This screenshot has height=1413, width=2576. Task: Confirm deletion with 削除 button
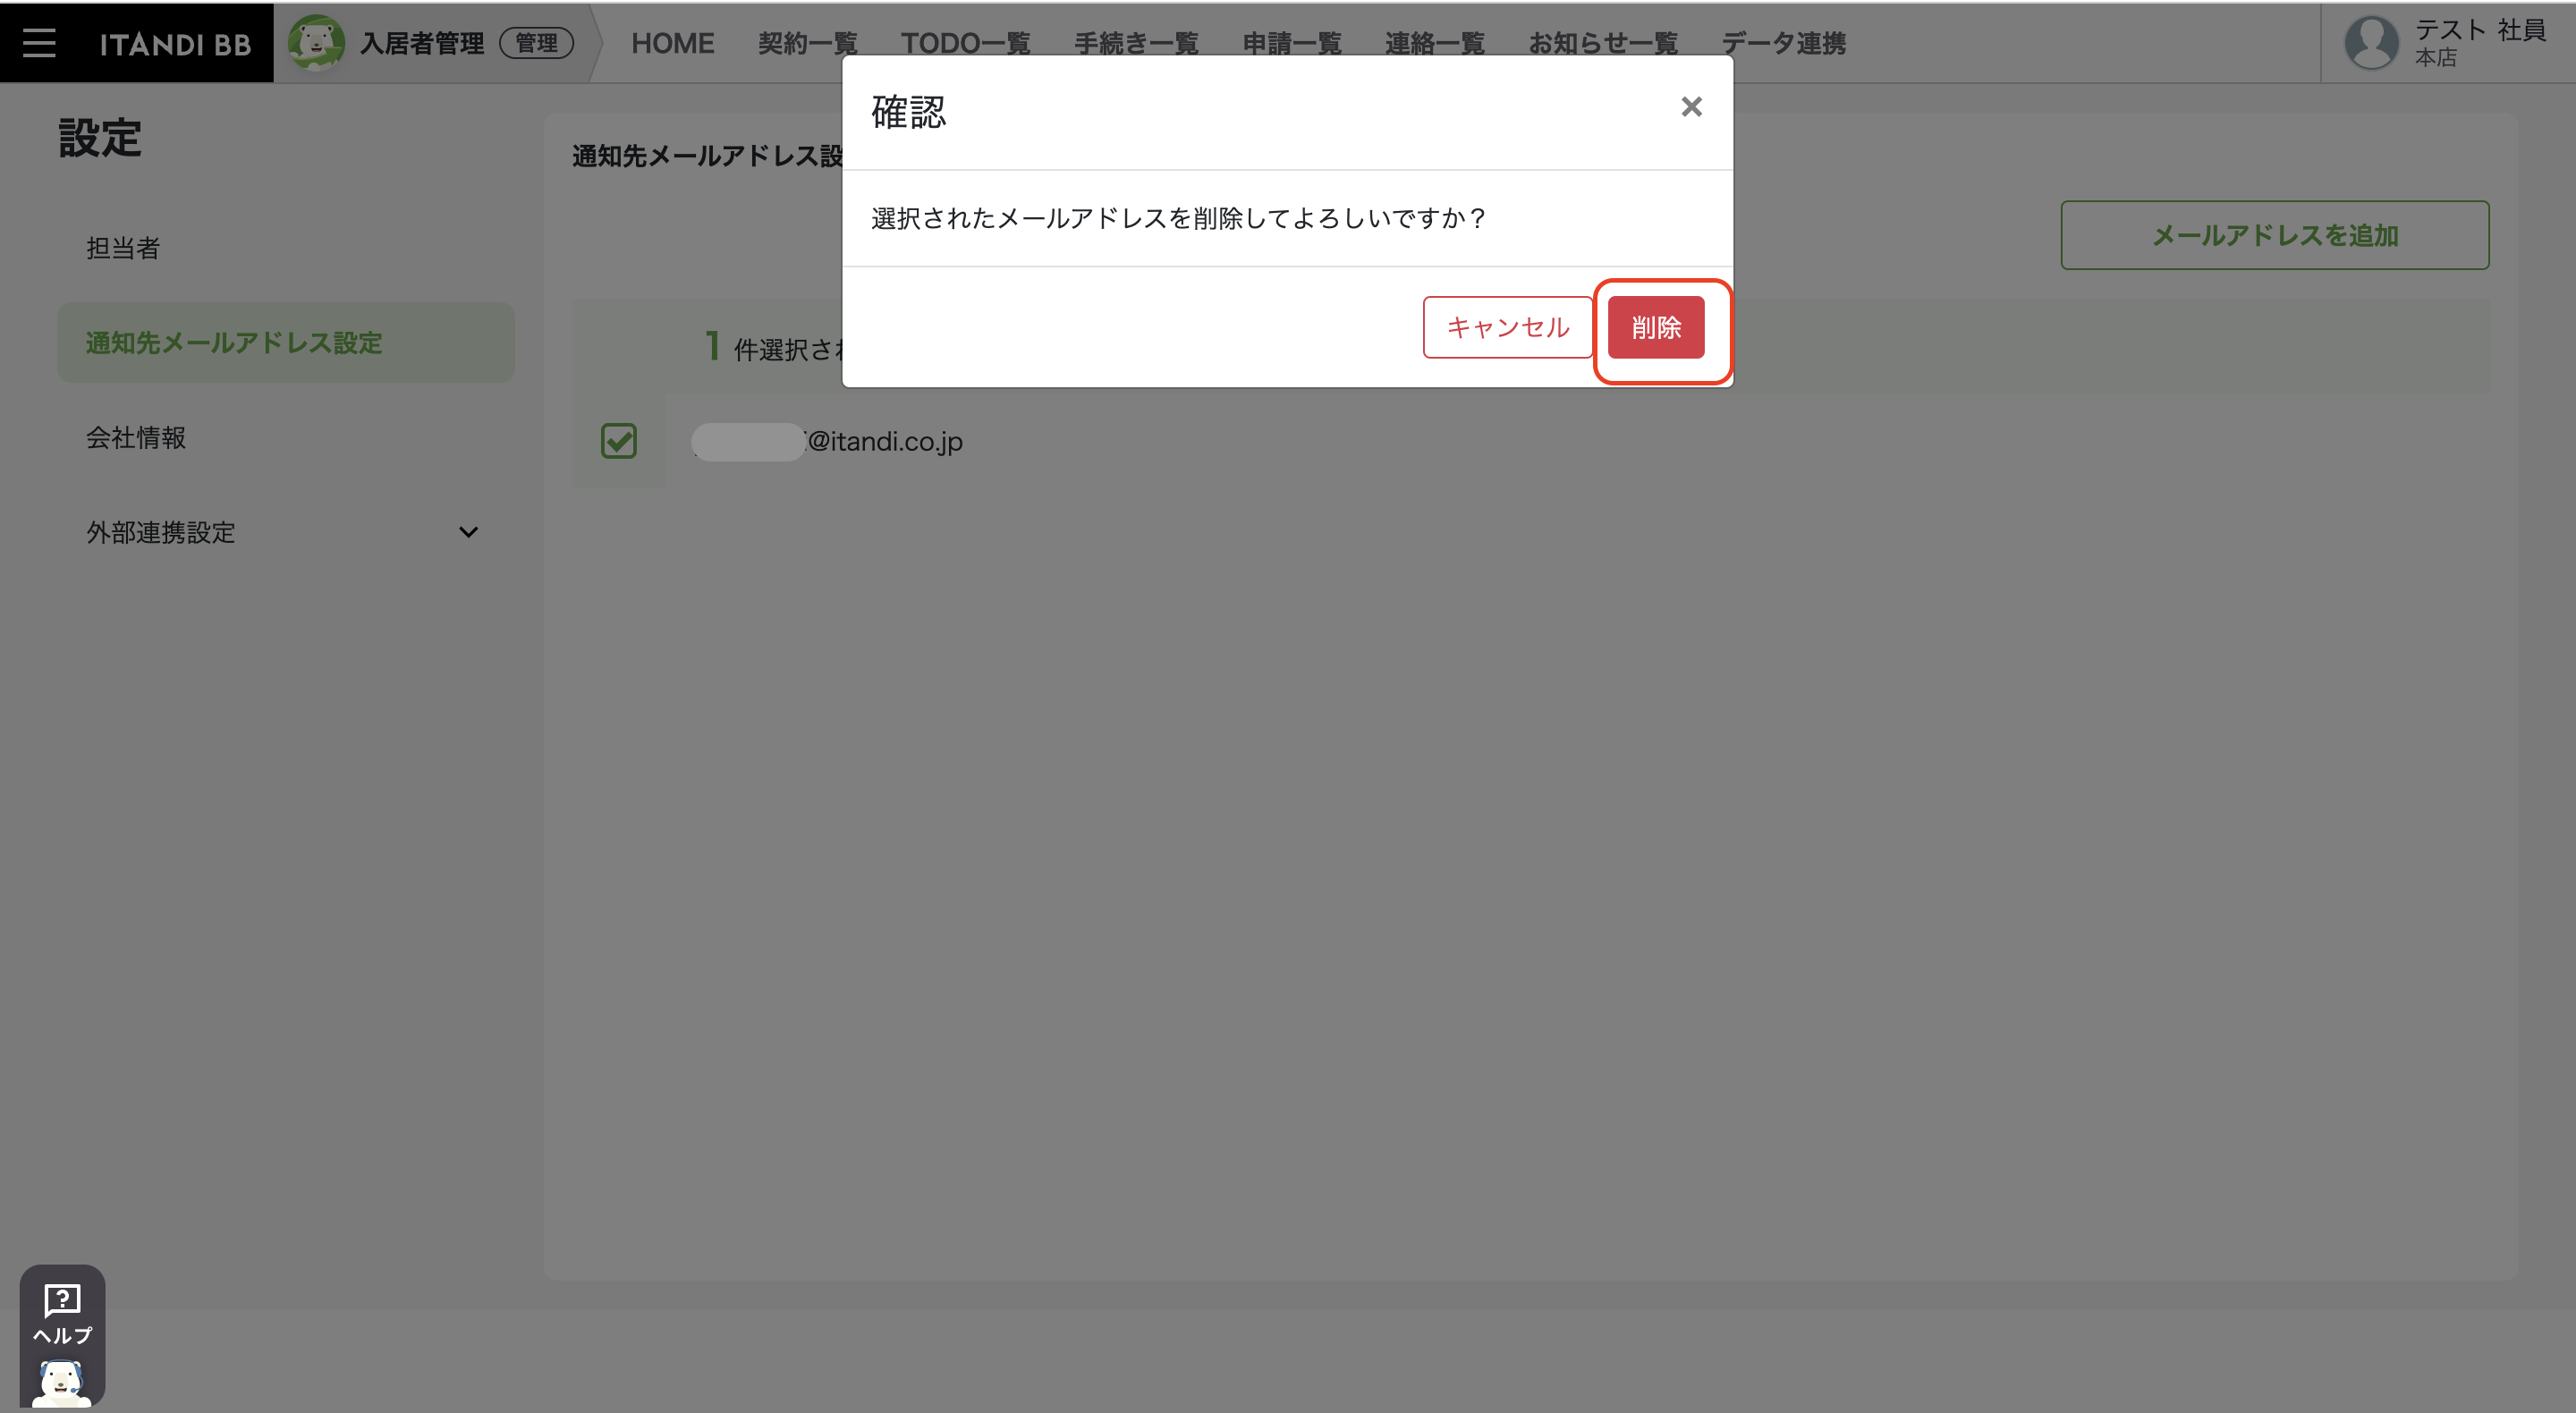(1656, 327)
